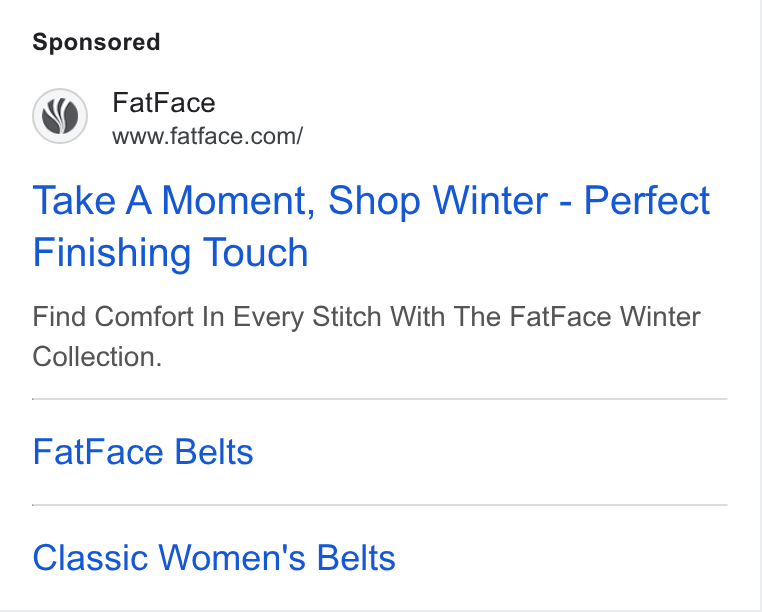Image resolution: width=762 pixels, height=612 pixels.
Task: Click FatFace Winter text in the description
Action: pos(605,317)
